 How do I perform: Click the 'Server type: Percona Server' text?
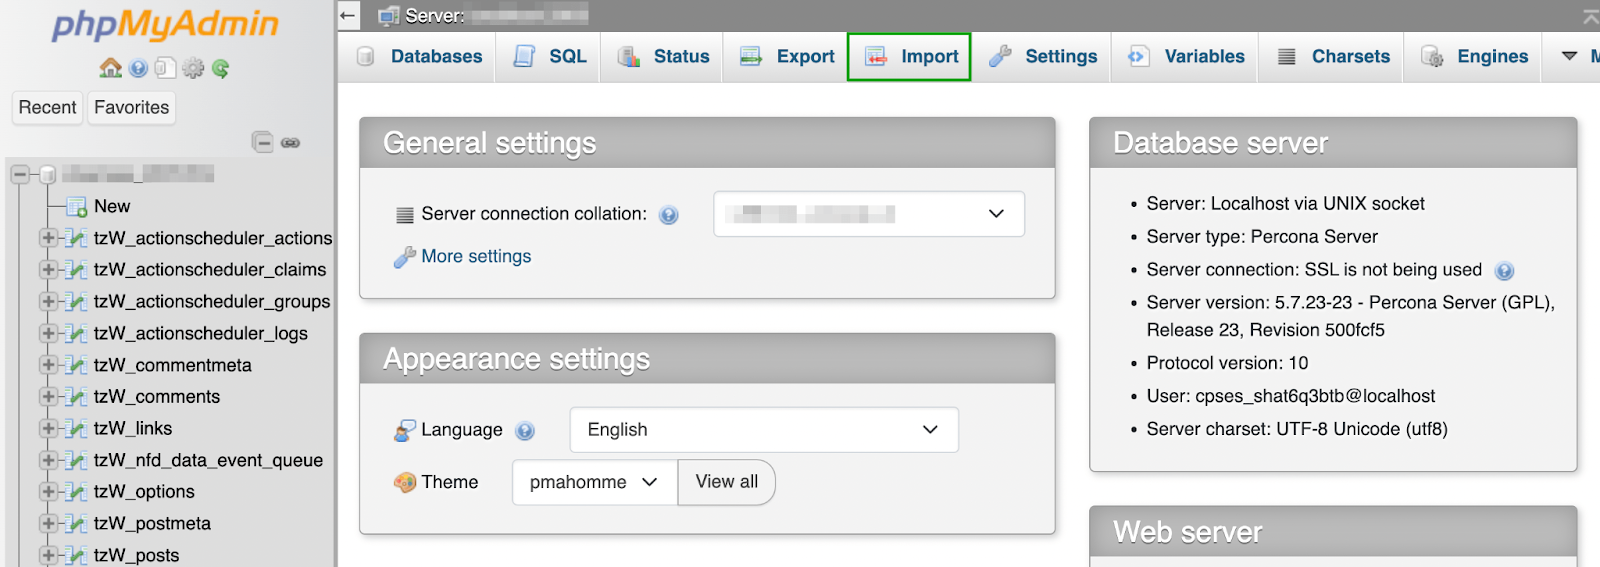(1262, 237)
